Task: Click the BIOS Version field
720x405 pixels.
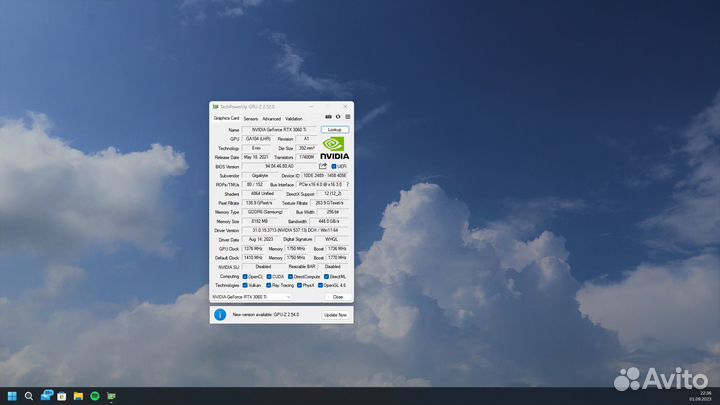Action: pos(279,166)
